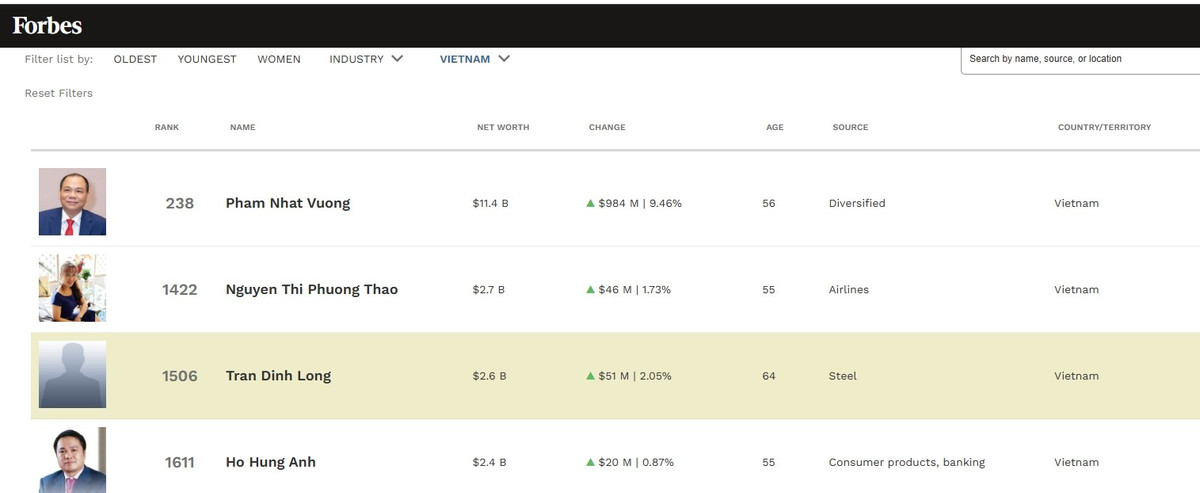This screenshot has height=493, width=1200.
Task: Click green up arrow beside $984 M
Action: (590, 203)
